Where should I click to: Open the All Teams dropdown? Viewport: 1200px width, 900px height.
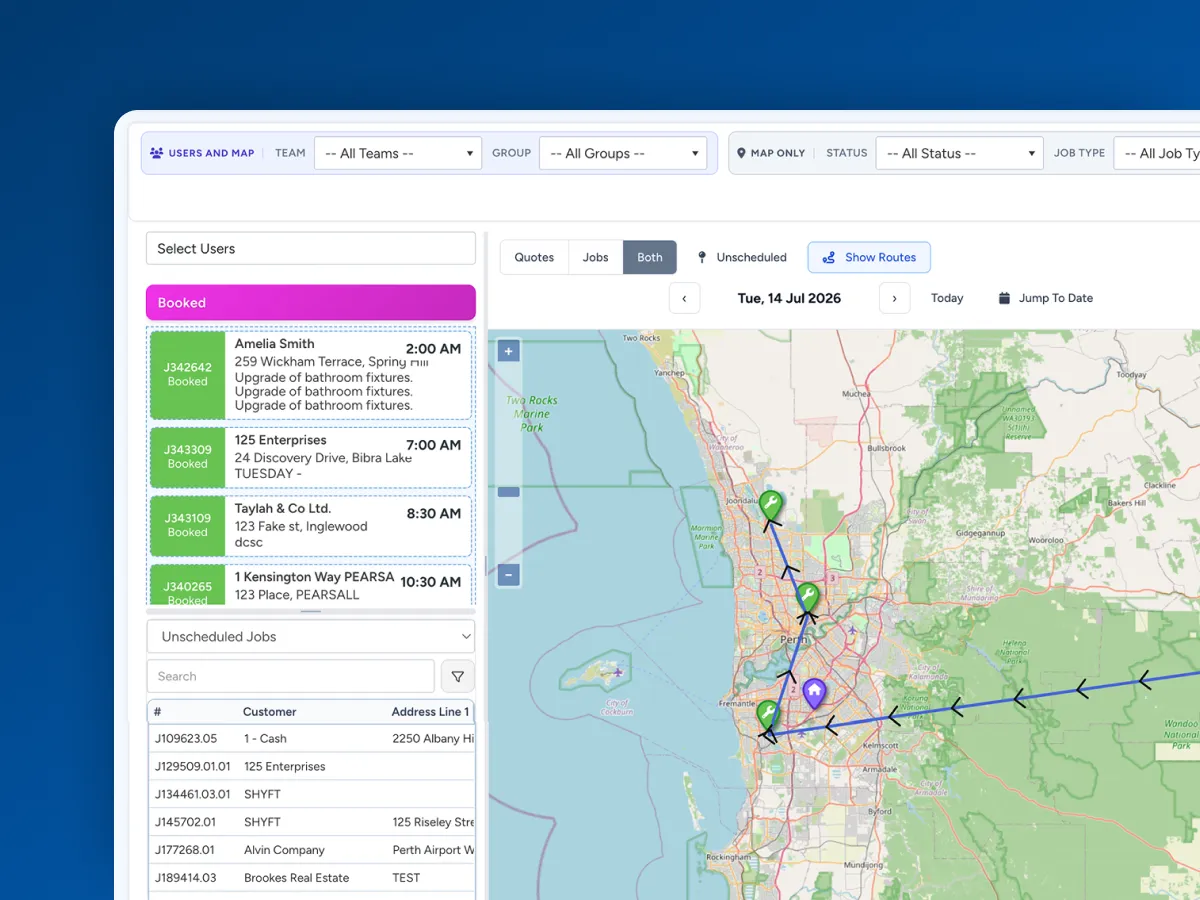point(398,153)
